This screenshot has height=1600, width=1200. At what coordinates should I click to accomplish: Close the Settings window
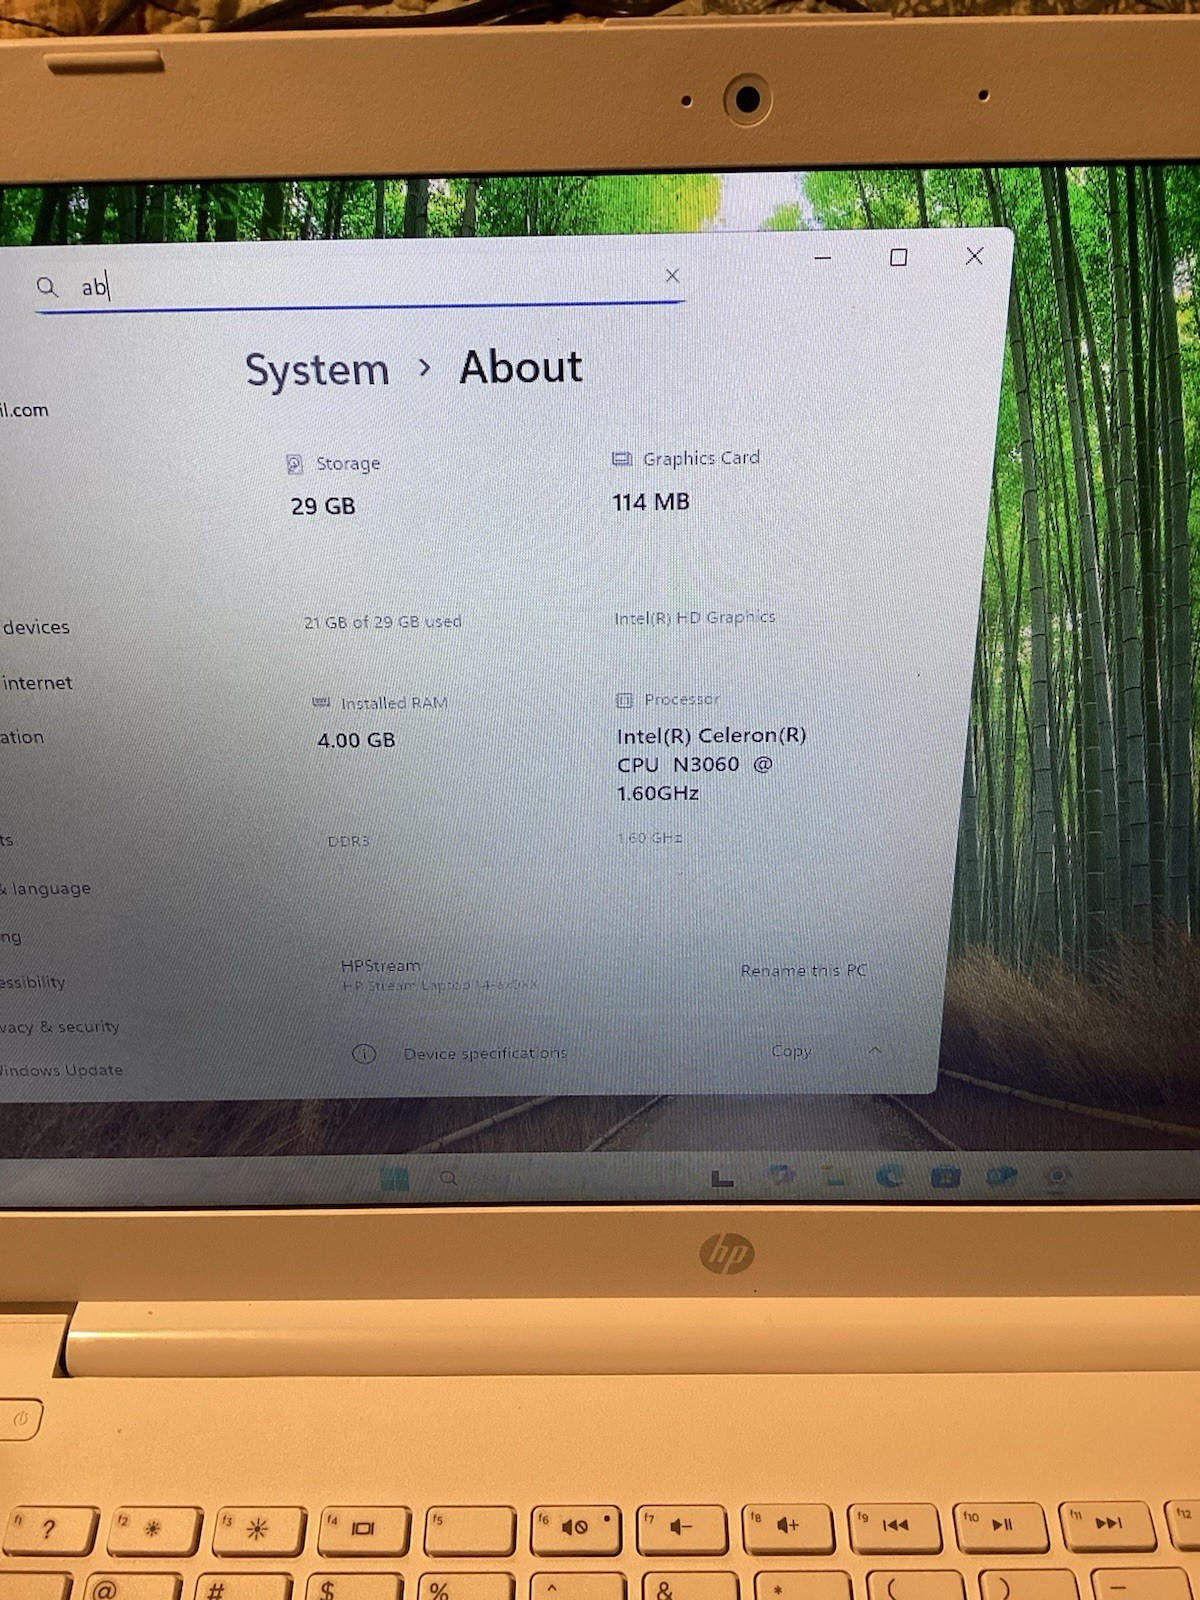pyautogui.click(x=974, y=256)
